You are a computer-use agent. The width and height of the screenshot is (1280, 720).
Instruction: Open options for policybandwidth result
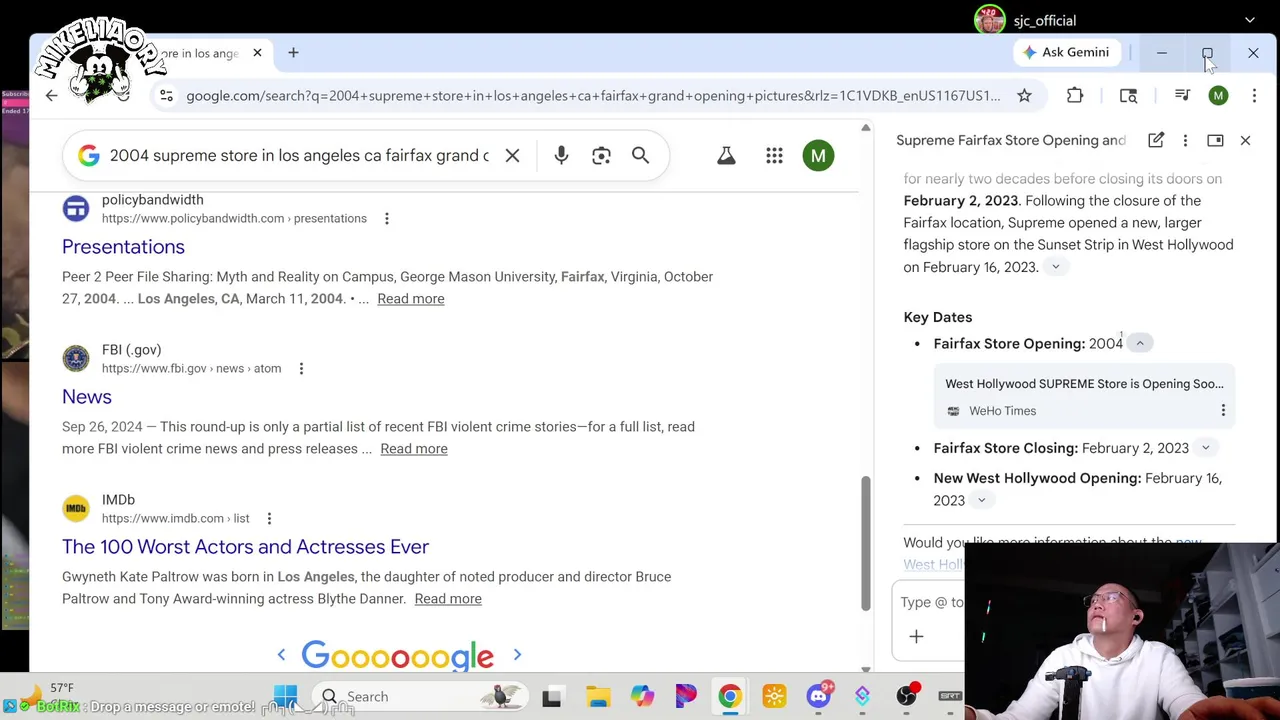386,219
